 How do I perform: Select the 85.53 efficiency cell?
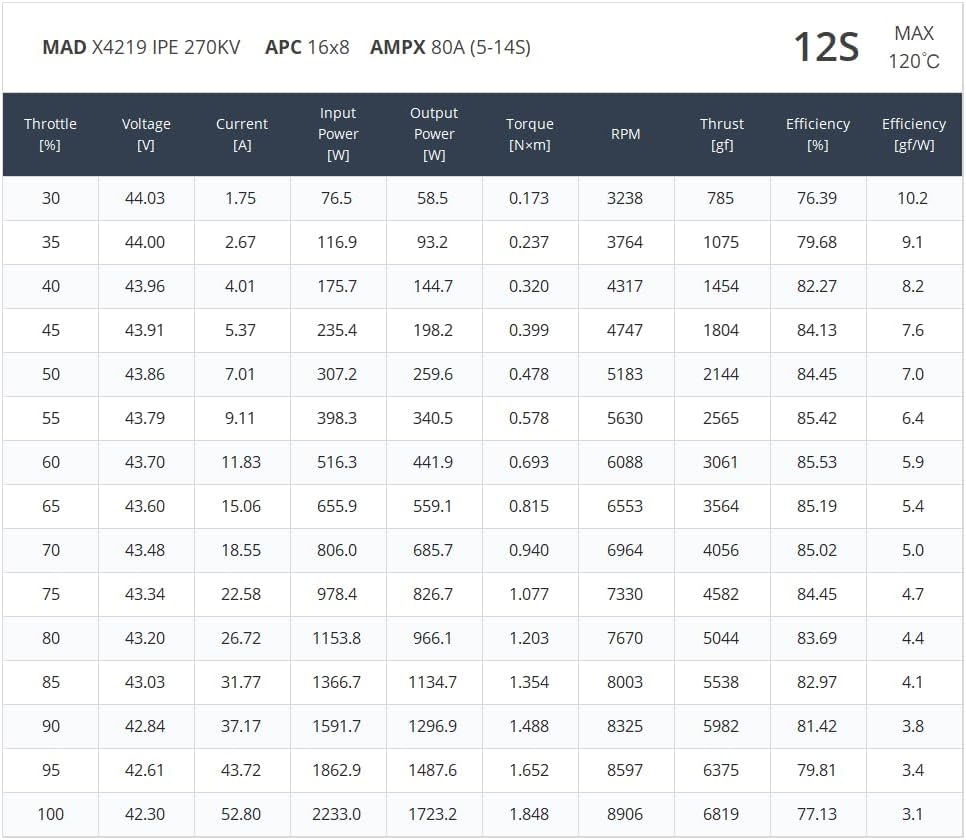pyautogui.click(x=817, y=462)
